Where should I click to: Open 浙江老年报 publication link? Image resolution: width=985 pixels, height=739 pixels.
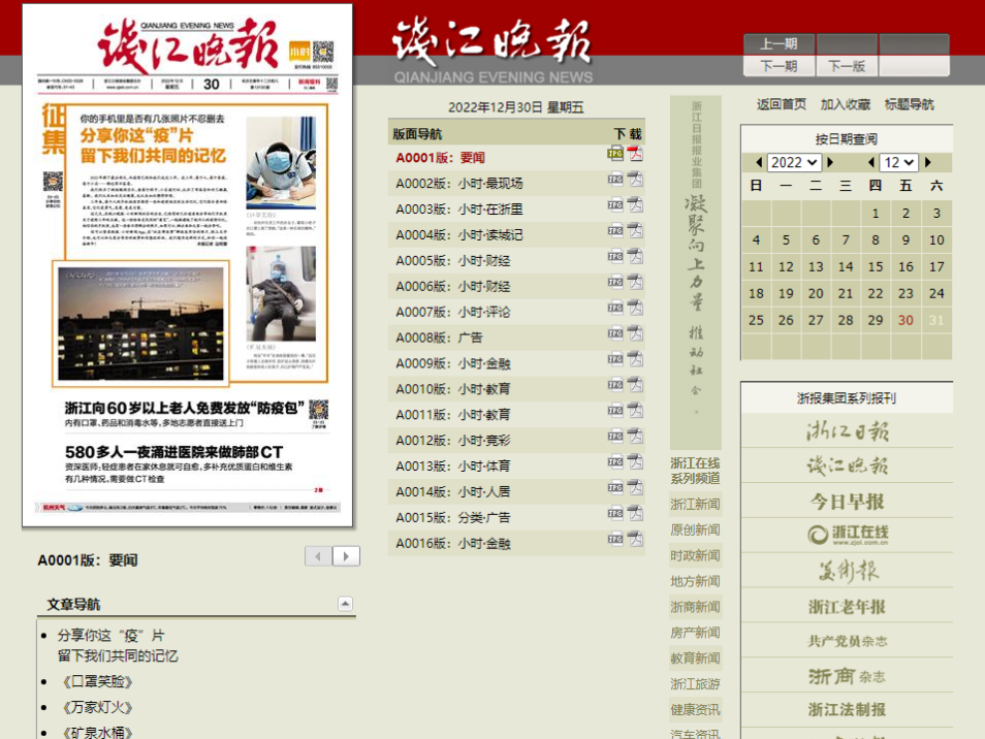(x=847, y=607)
